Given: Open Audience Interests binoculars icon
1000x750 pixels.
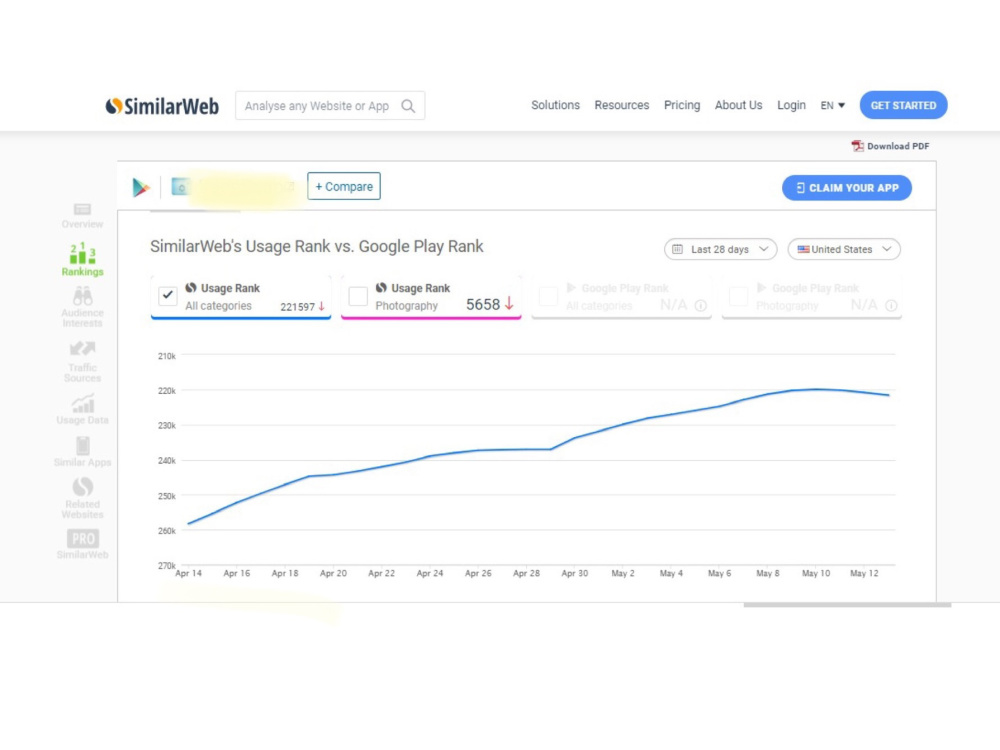Looking at the screenshot, I should 82,296.
